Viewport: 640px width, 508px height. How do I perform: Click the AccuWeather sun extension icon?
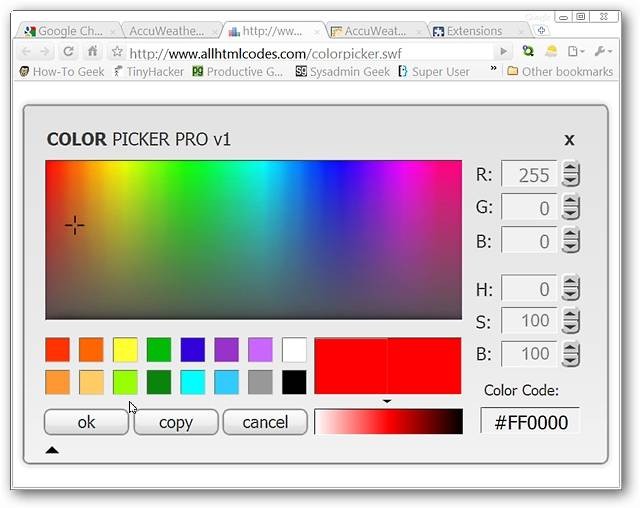551,51
